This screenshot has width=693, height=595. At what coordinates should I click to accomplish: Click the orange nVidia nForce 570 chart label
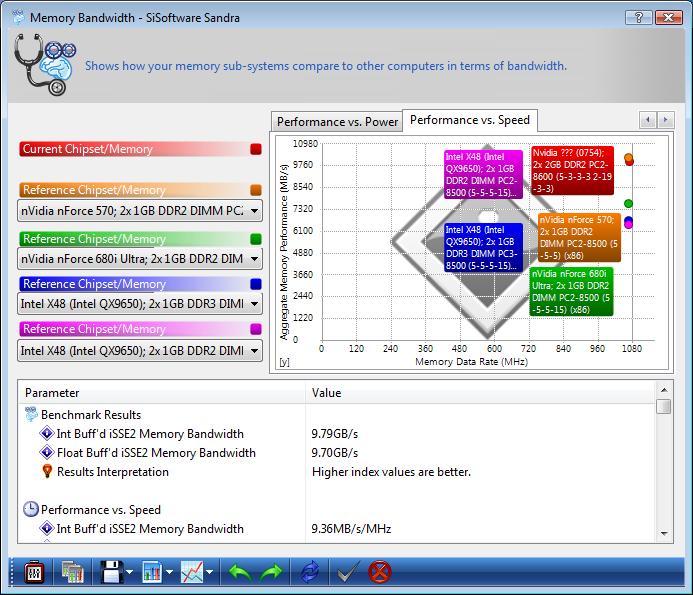579,238
